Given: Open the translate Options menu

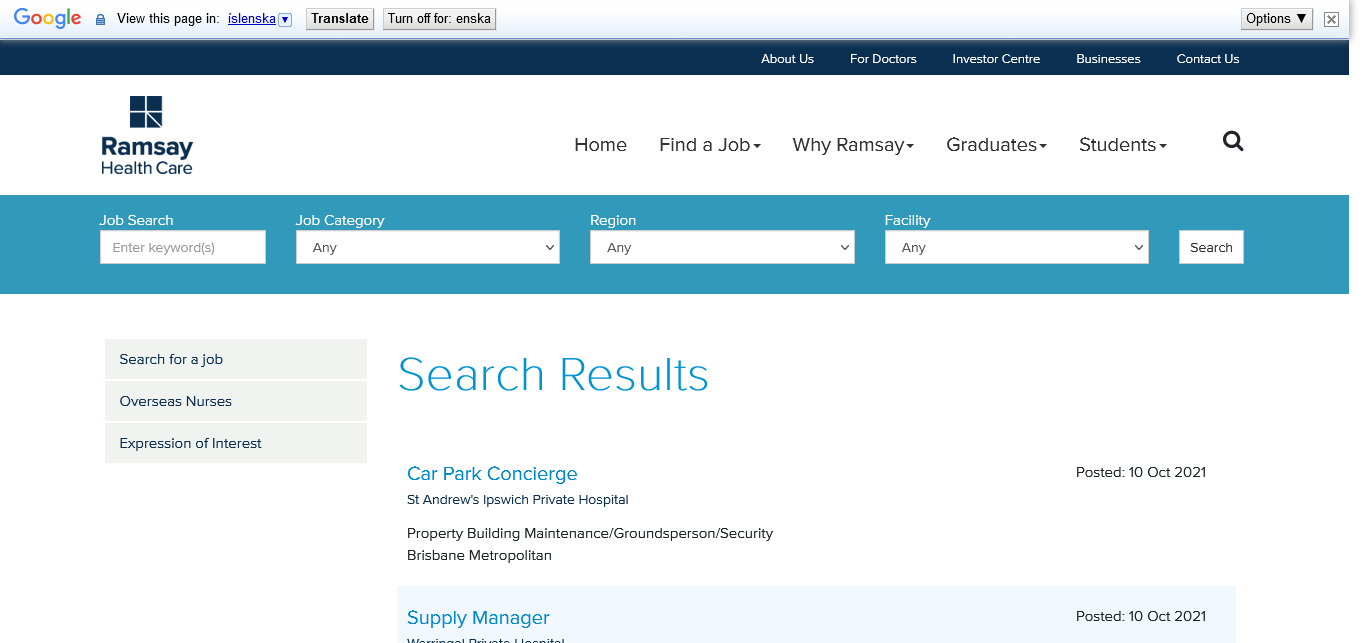Looking at the screenshot, I should tap(1276, 19).
